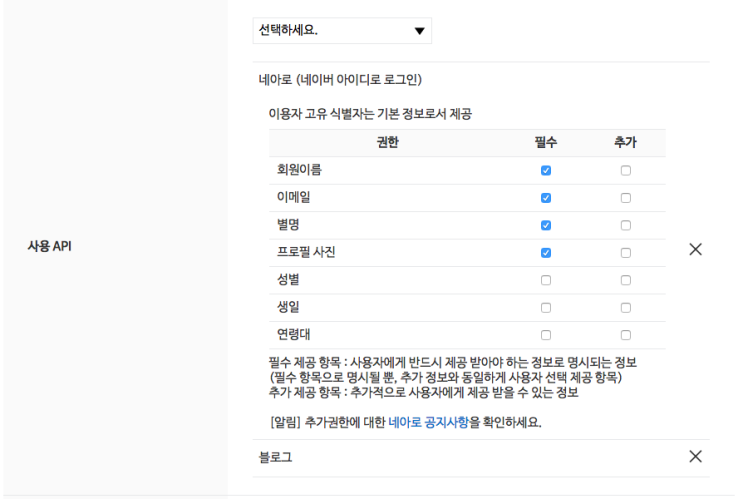Click the 별명 permission label
The image size is (743, 499).
click(x=288, y=225)
